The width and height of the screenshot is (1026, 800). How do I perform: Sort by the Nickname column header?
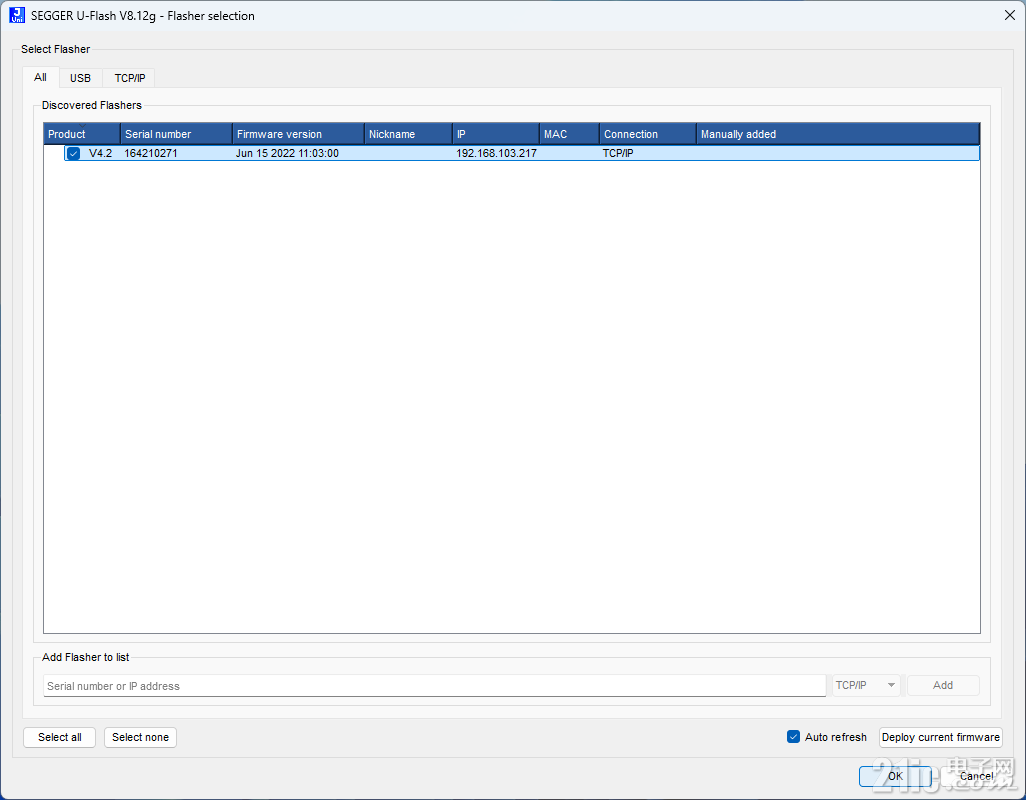[x=408, y=134]
